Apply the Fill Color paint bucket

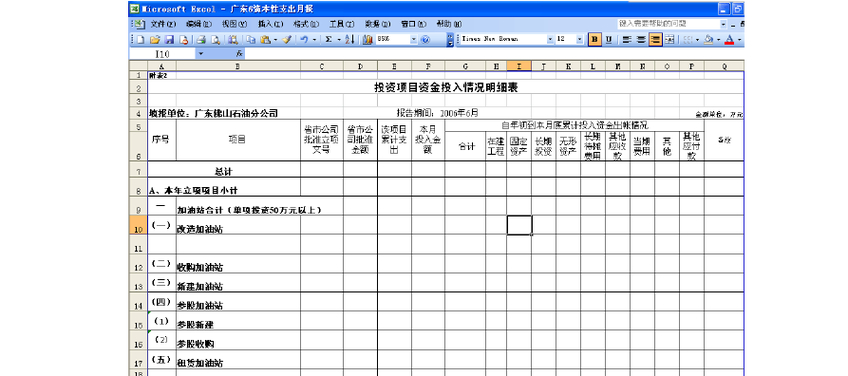[708, 39]
